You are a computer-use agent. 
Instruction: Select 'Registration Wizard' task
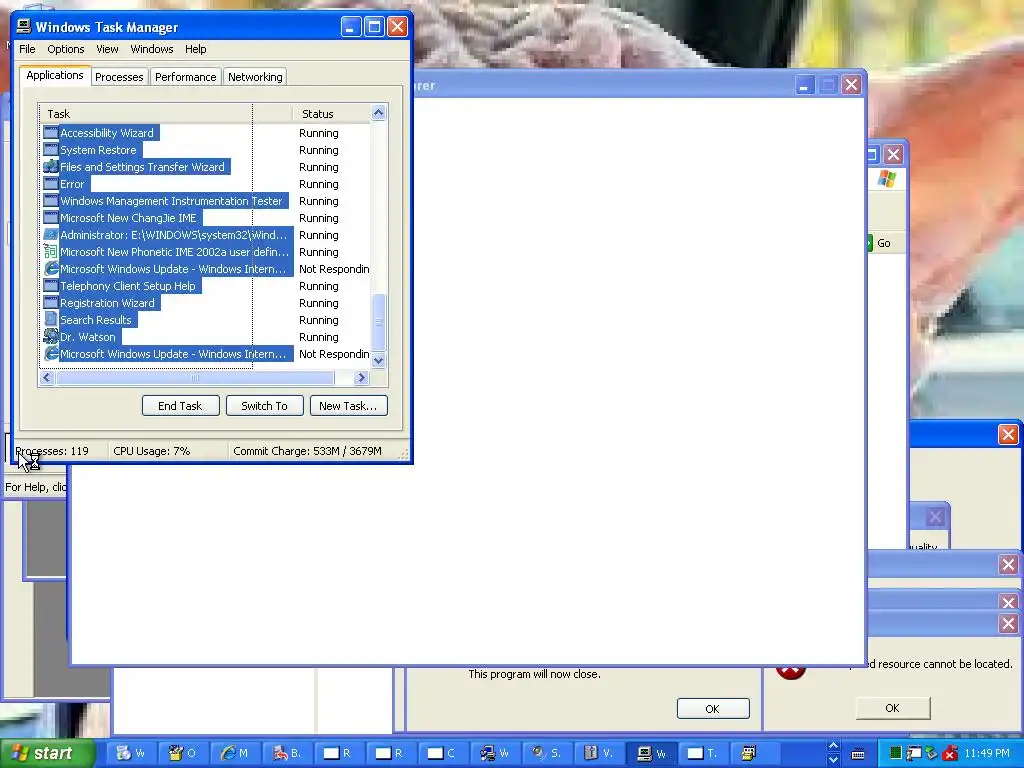click(107, 303)
